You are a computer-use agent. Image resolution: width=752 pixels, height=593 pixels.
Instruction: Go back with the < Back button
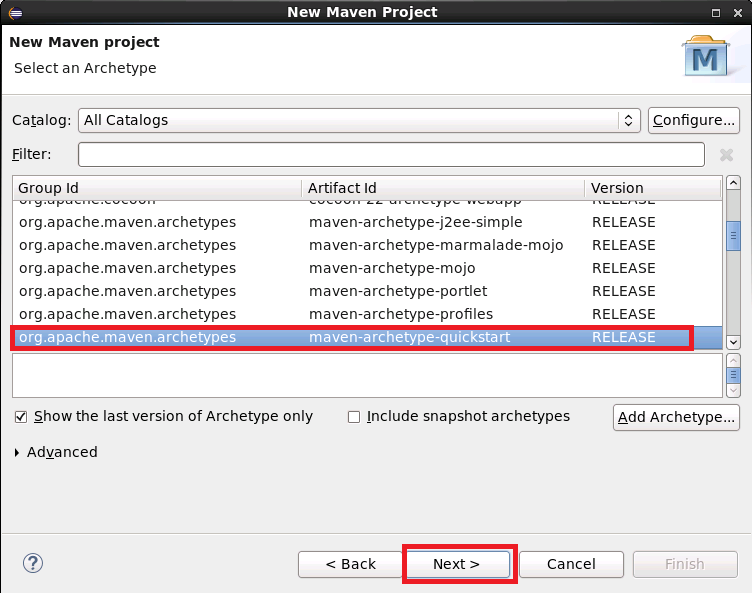(350, 564)
